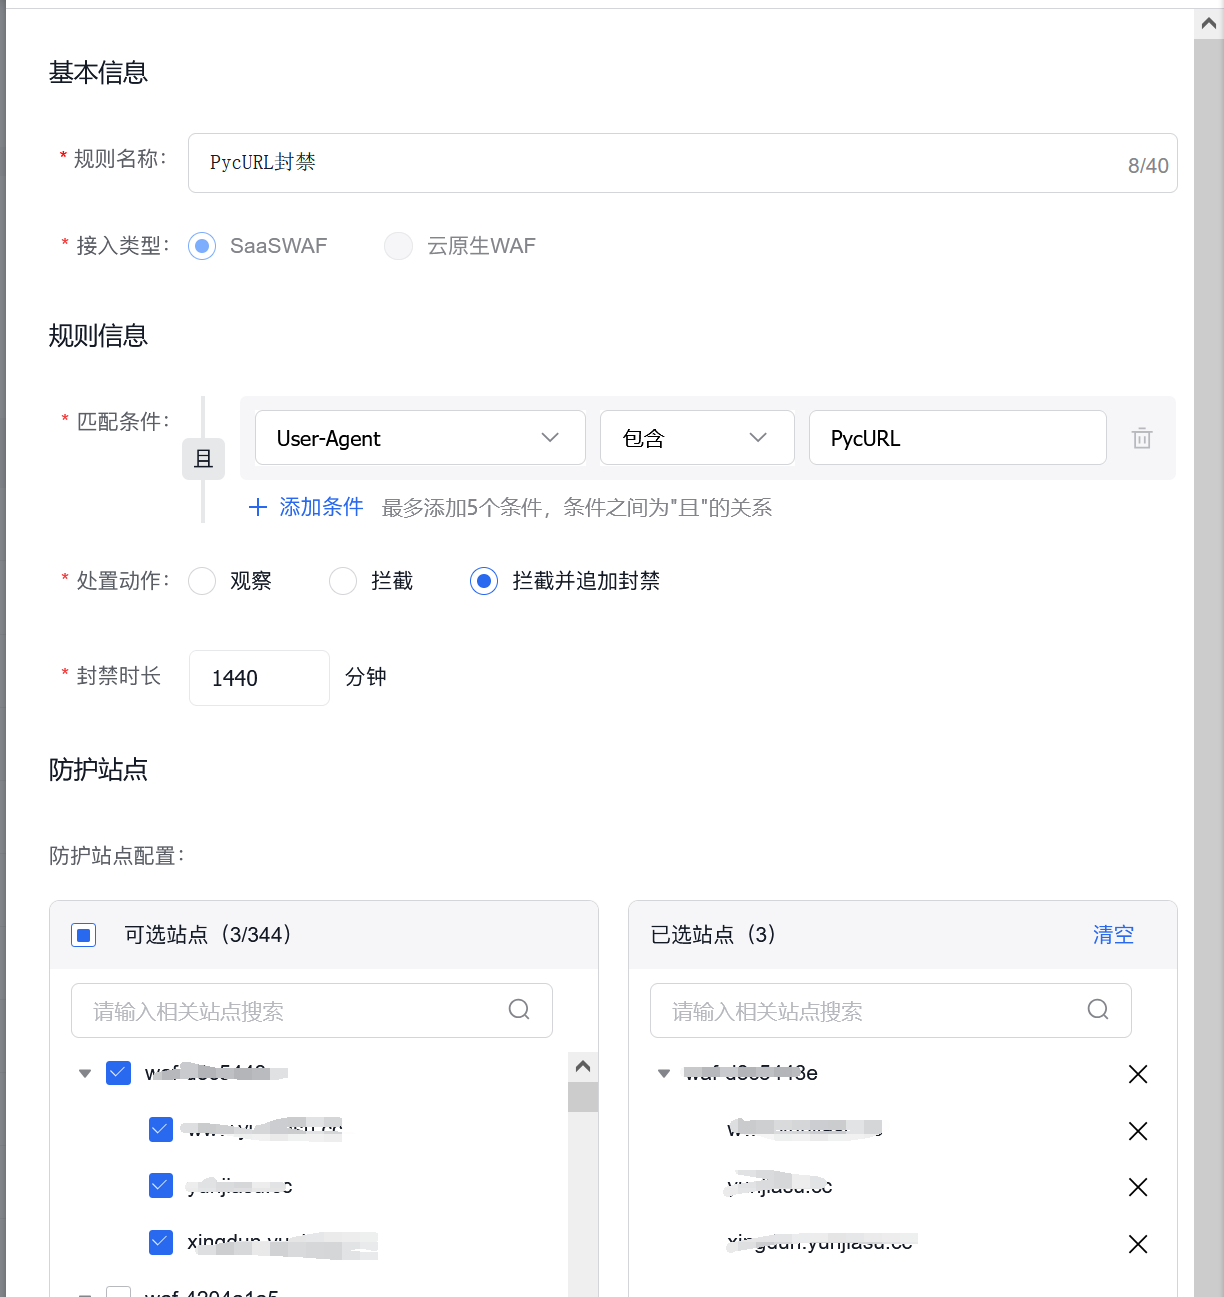Choose the 拦截 action
The width and height of the screenshot is (1224, 1297).
coord(343,581)
